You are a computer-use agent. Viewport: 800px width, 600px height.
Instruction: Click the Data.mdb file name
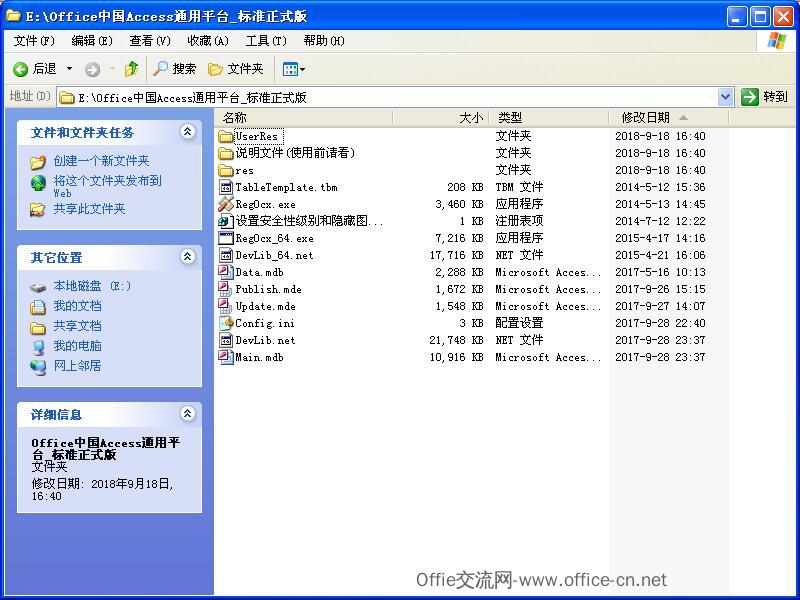click(259, 272)
